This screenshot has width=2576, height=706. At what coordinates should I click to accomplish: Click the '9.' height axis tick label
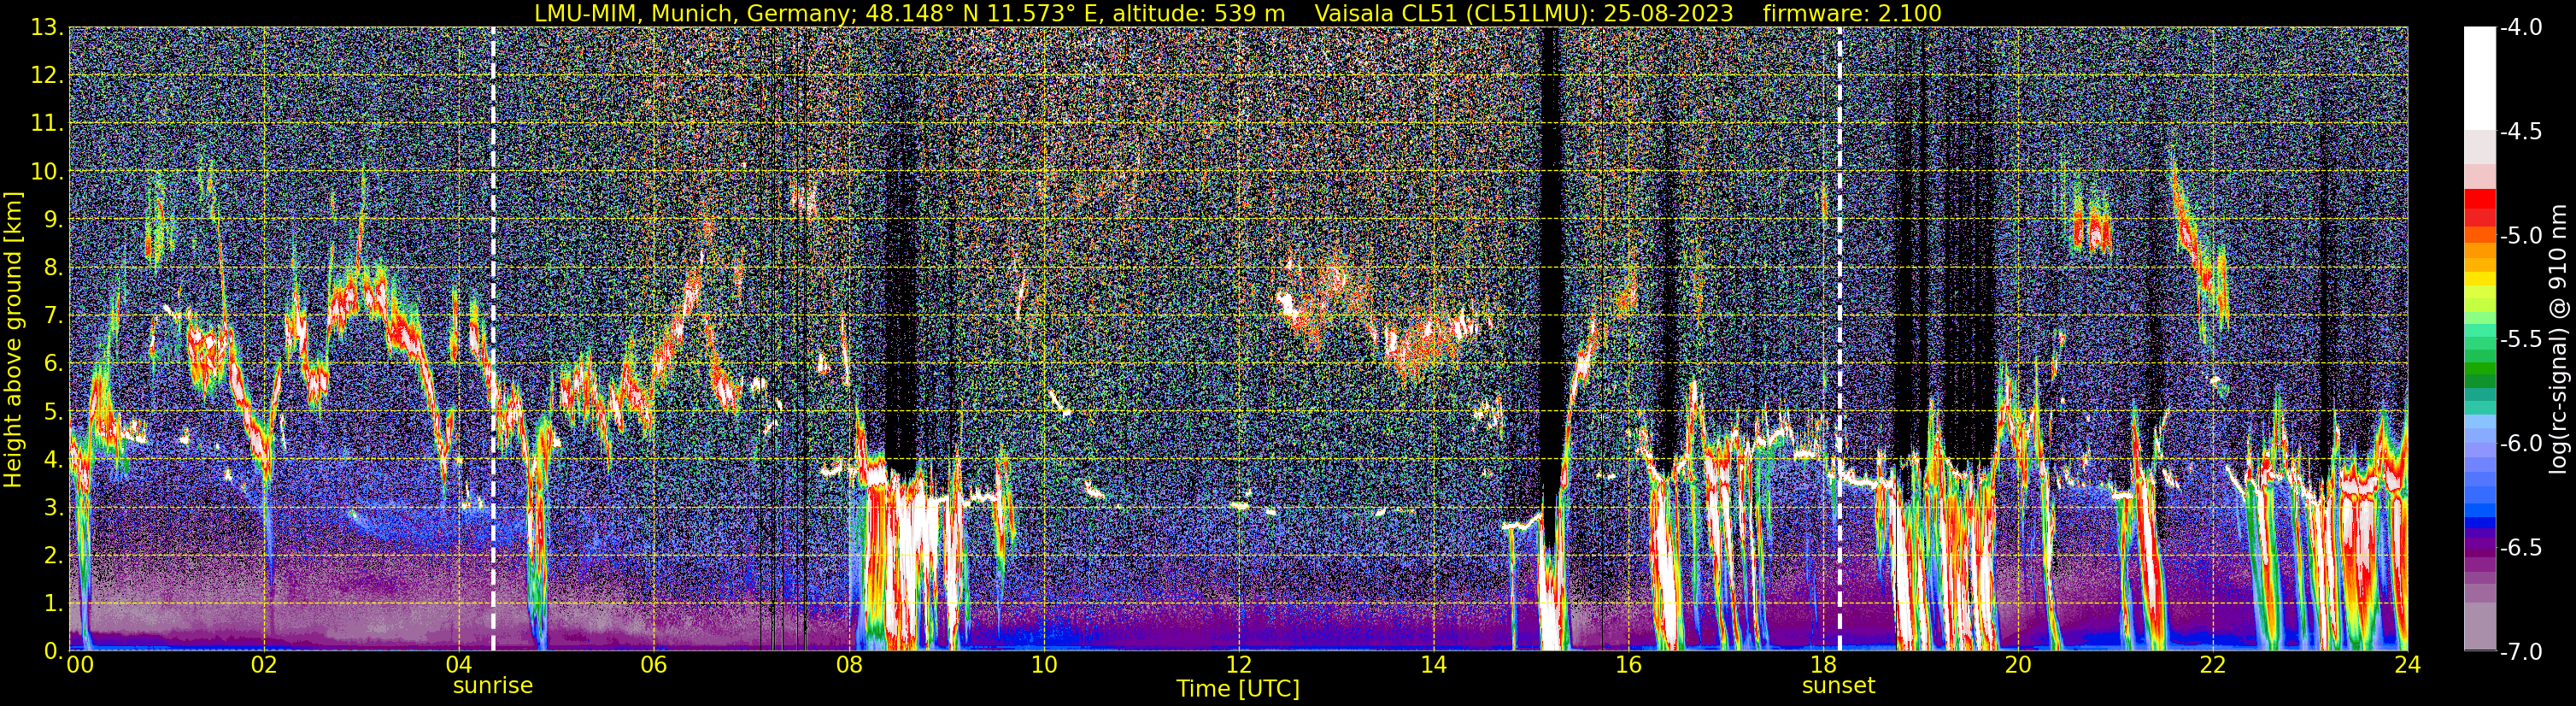(53, 220)
